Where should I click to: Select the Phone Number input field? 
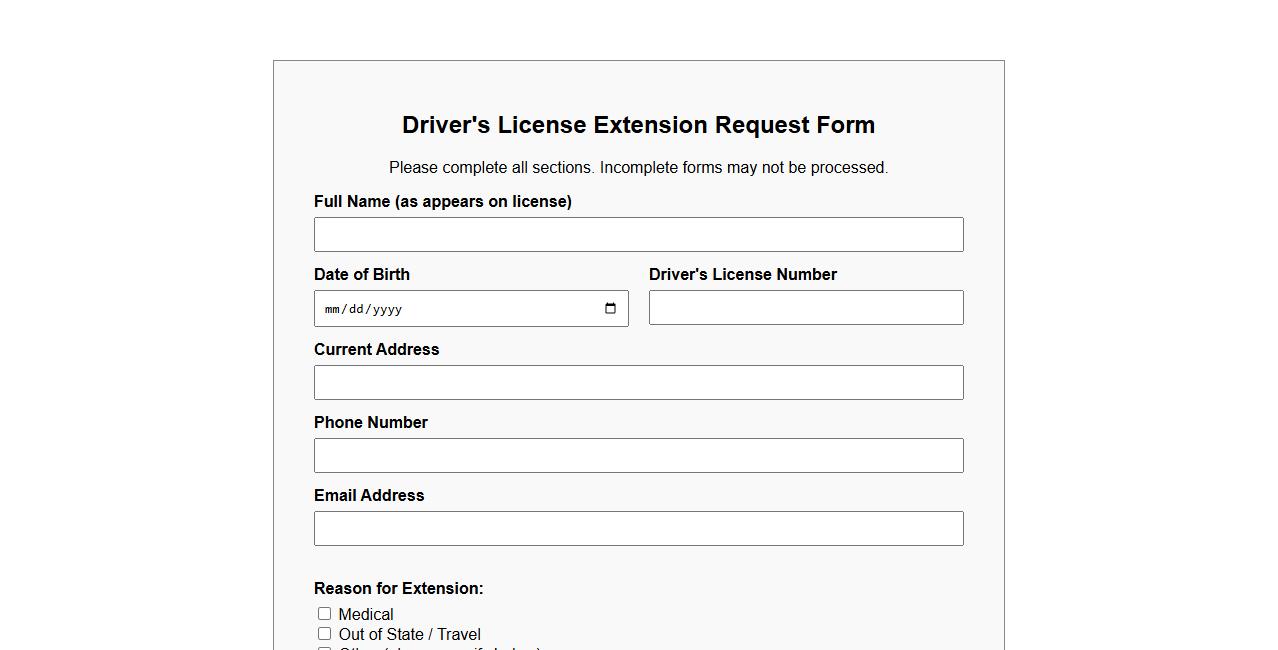[639, 455]
